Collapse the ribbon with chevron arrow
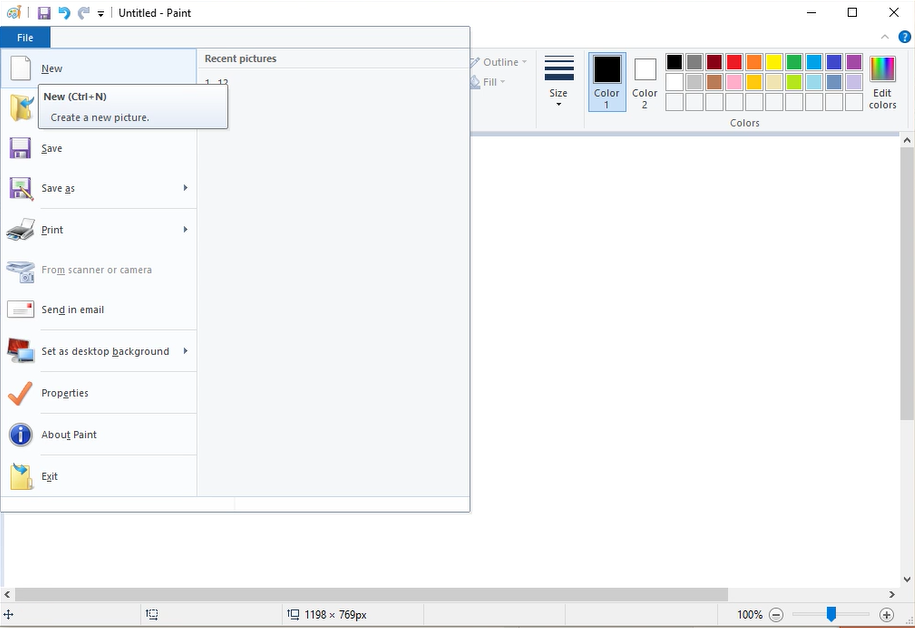This screenshot has height=628, width=915. [885, 37]
